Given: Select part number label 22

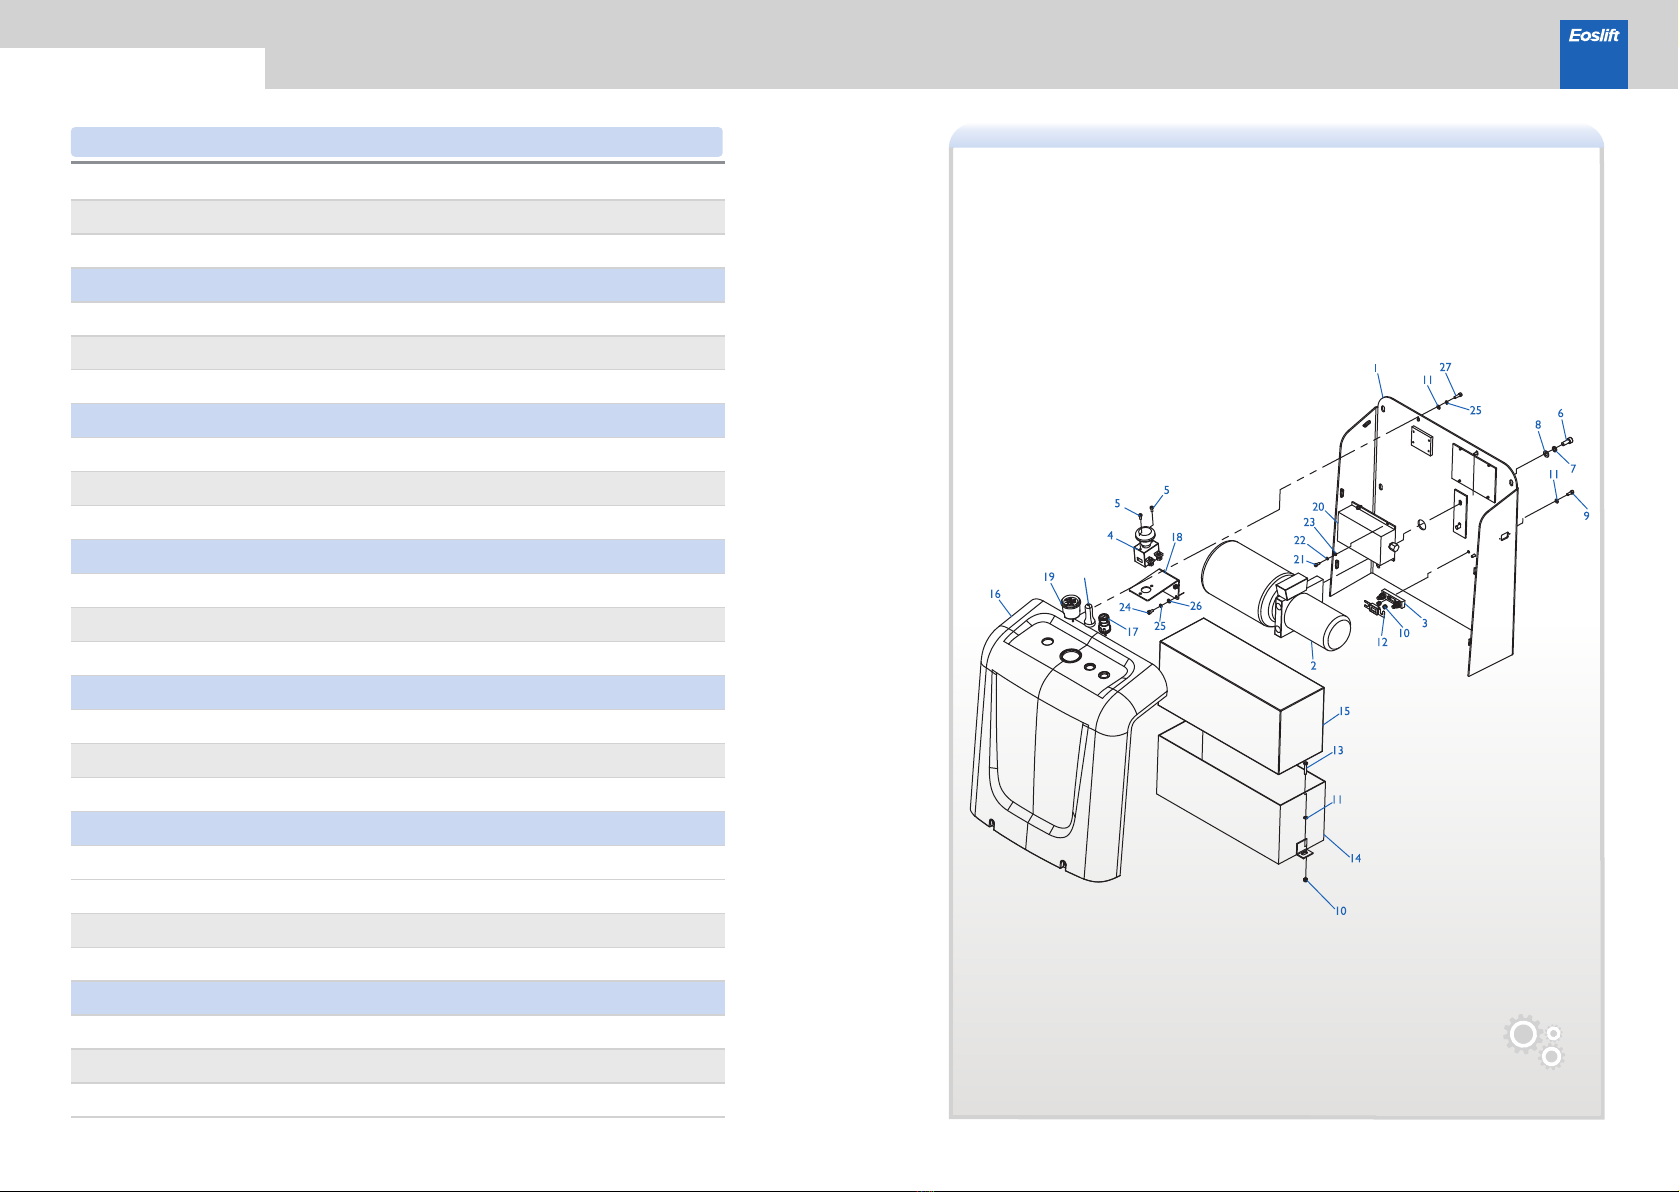Looking at the screenshot, I should click(1300, 540).
